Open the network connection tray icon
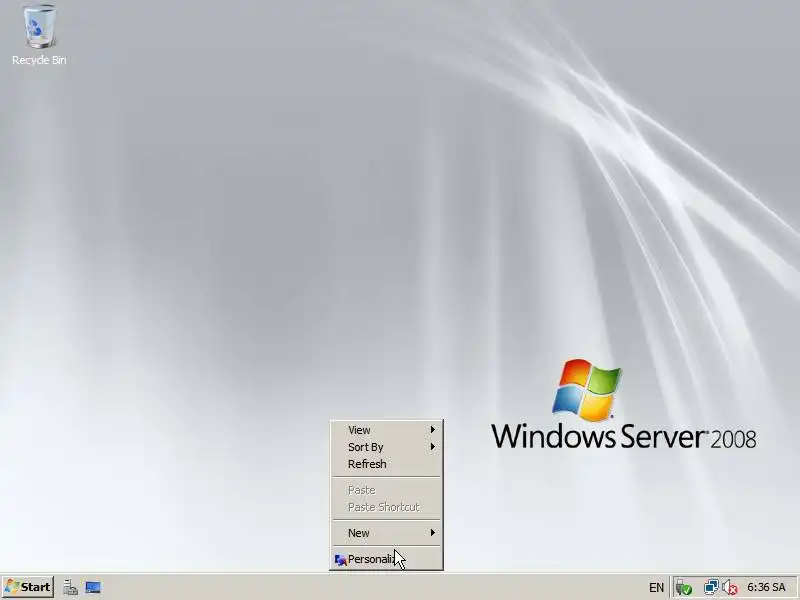The height and width of the screenshot is (600, 800). click(711, 588)
